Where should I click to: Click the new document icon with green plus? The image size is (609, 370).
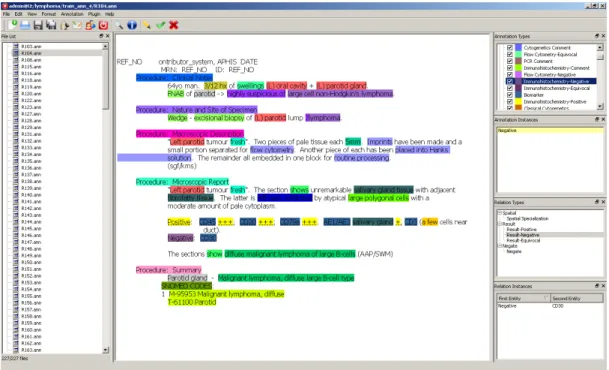(13, 25)
